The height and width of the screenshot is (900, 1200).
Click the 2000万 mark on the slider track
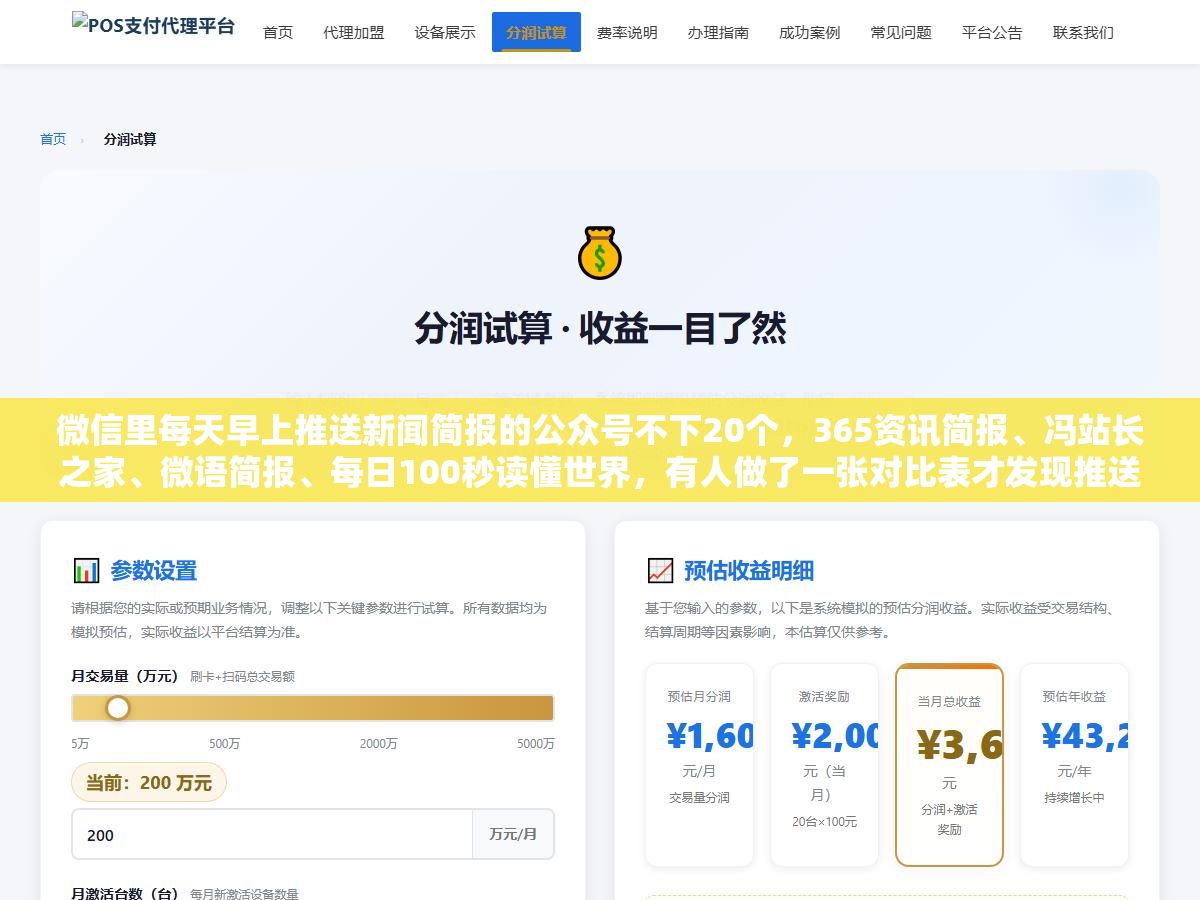379,743
